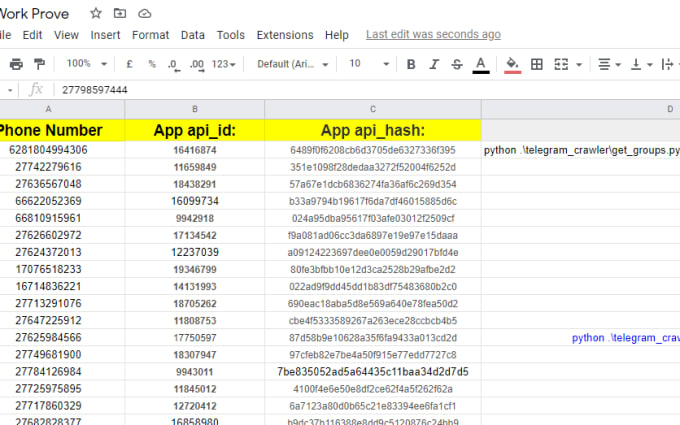Viewport: 680px width, 425px height.
Task: Select phone number cell 6281804994306
Action: click(62, 150)
